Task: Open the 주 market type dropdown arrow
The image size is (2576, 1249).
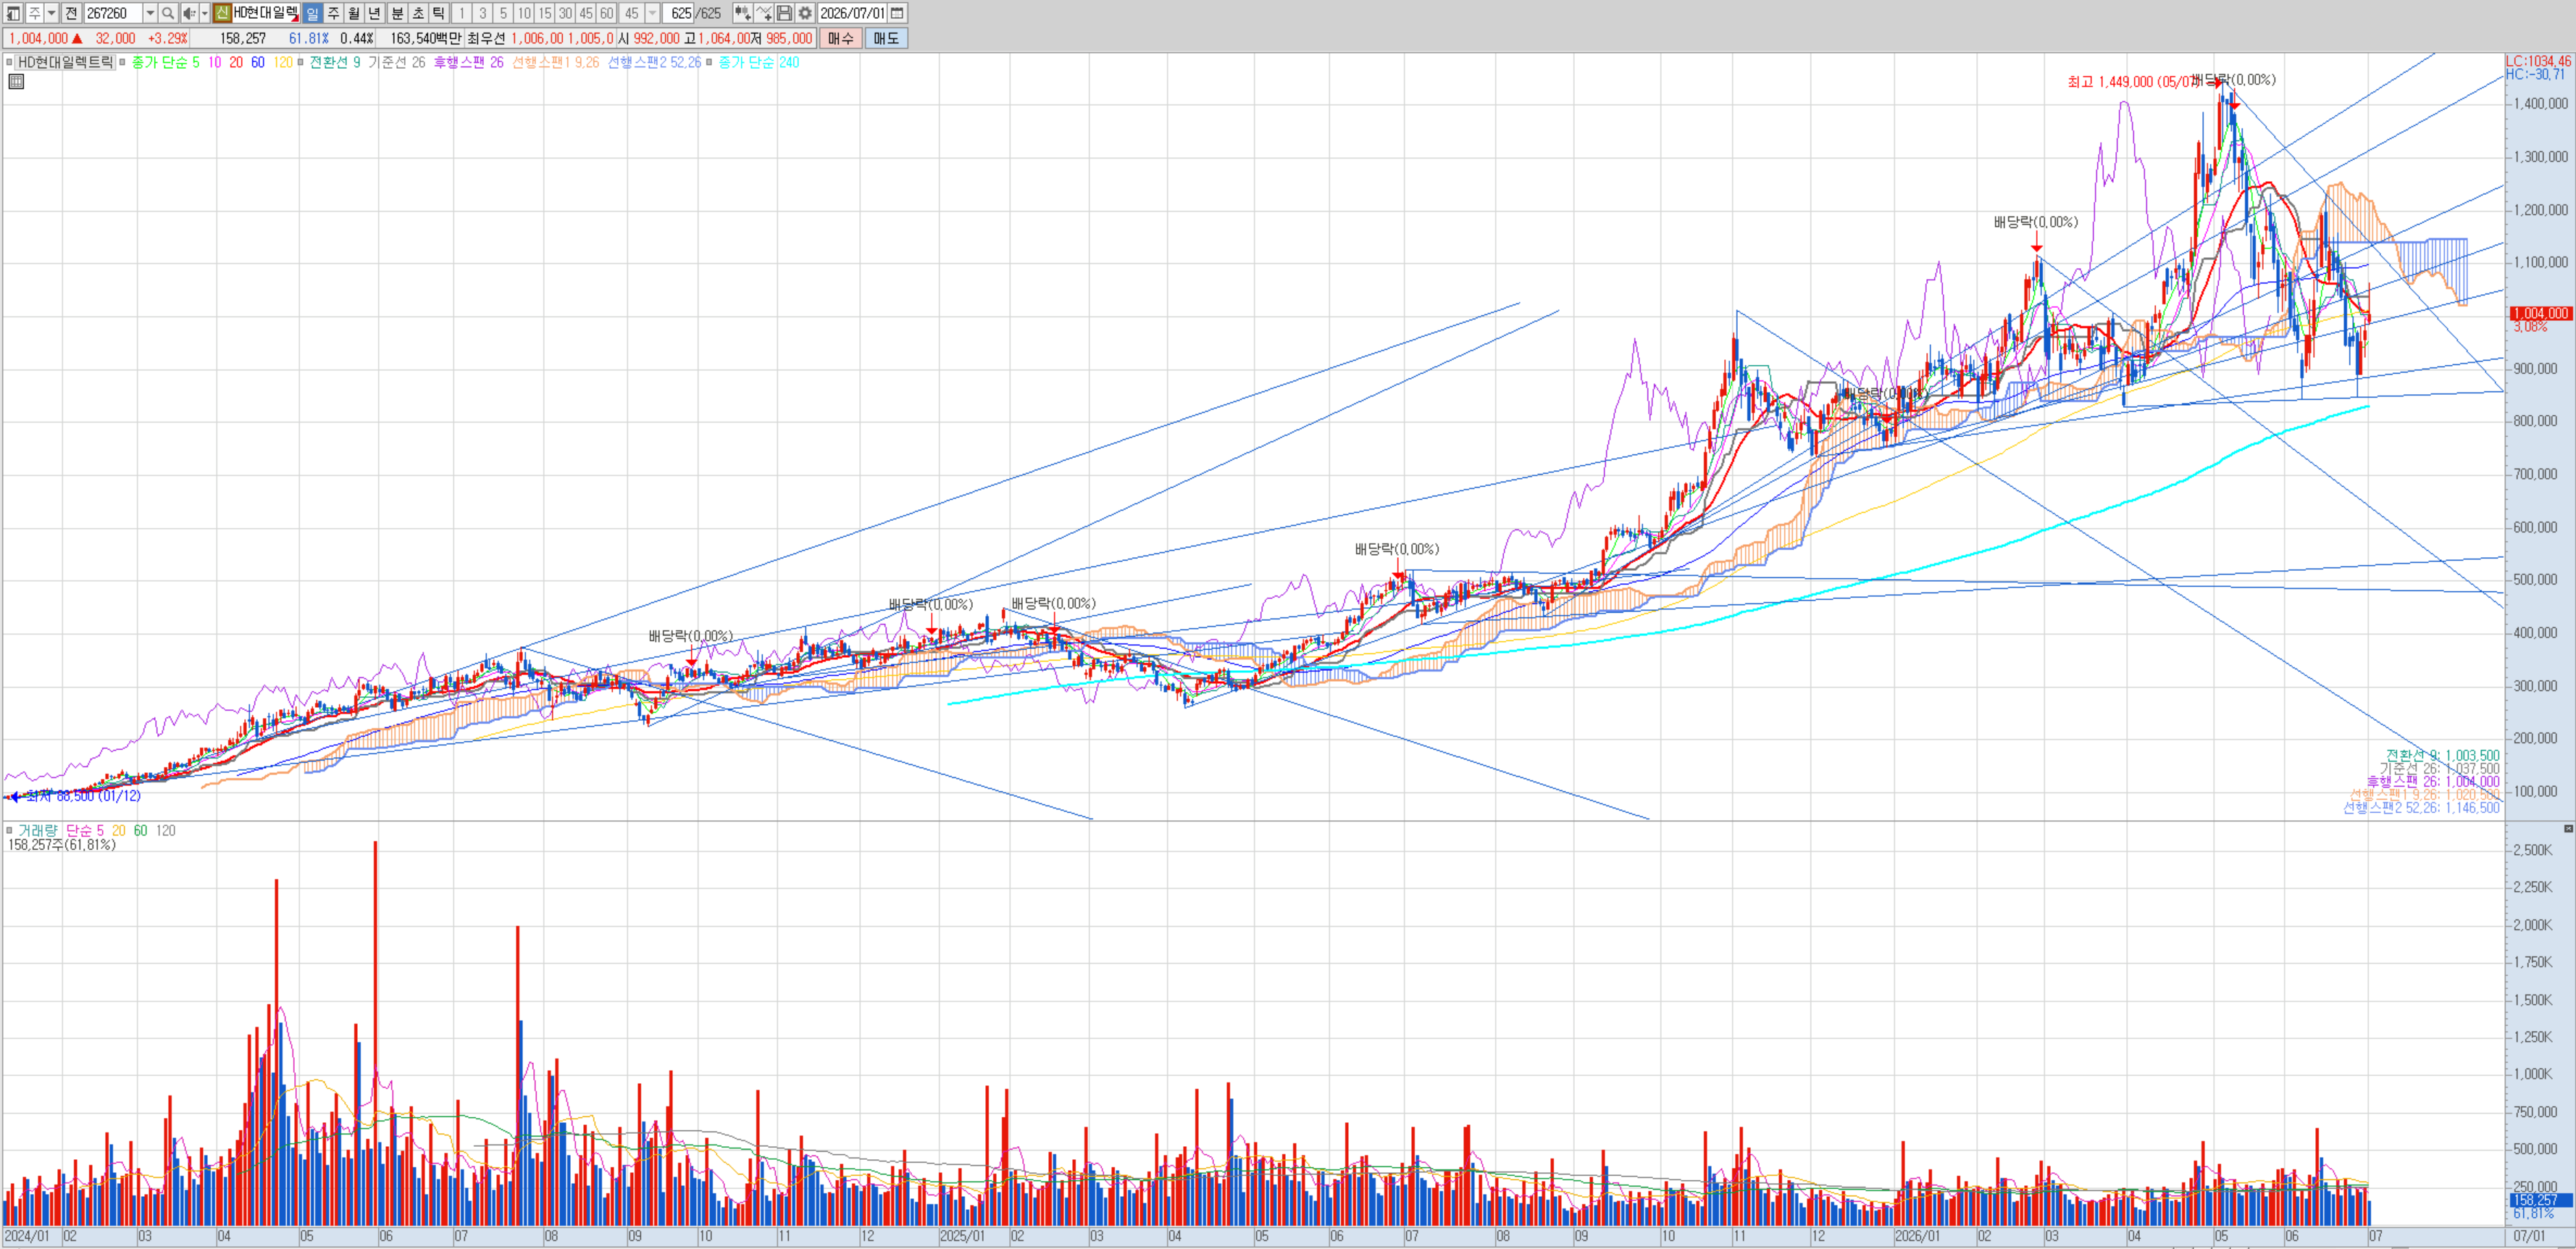Action: pos(52,13)
